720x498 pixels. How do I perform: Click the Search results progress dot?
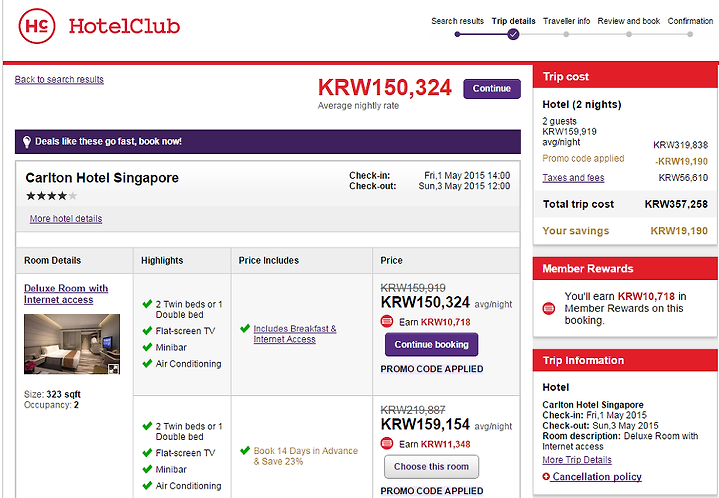pyautogui.click(x=457, y=34)
